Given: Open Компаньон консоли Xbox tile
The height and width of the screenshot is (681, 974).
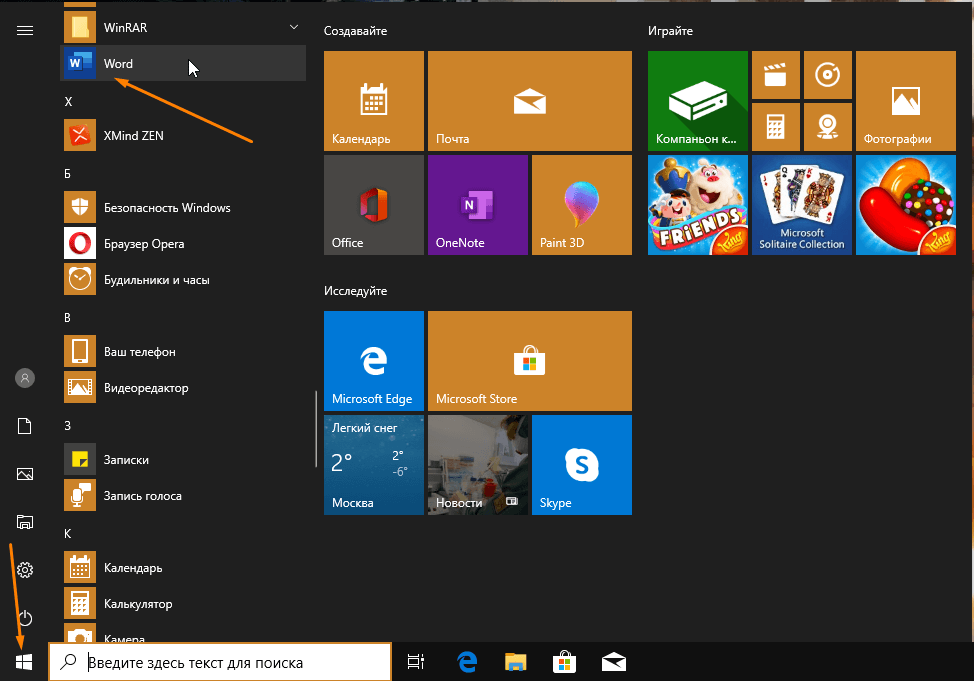Looking at the screenshot, I should pos(698,101).
